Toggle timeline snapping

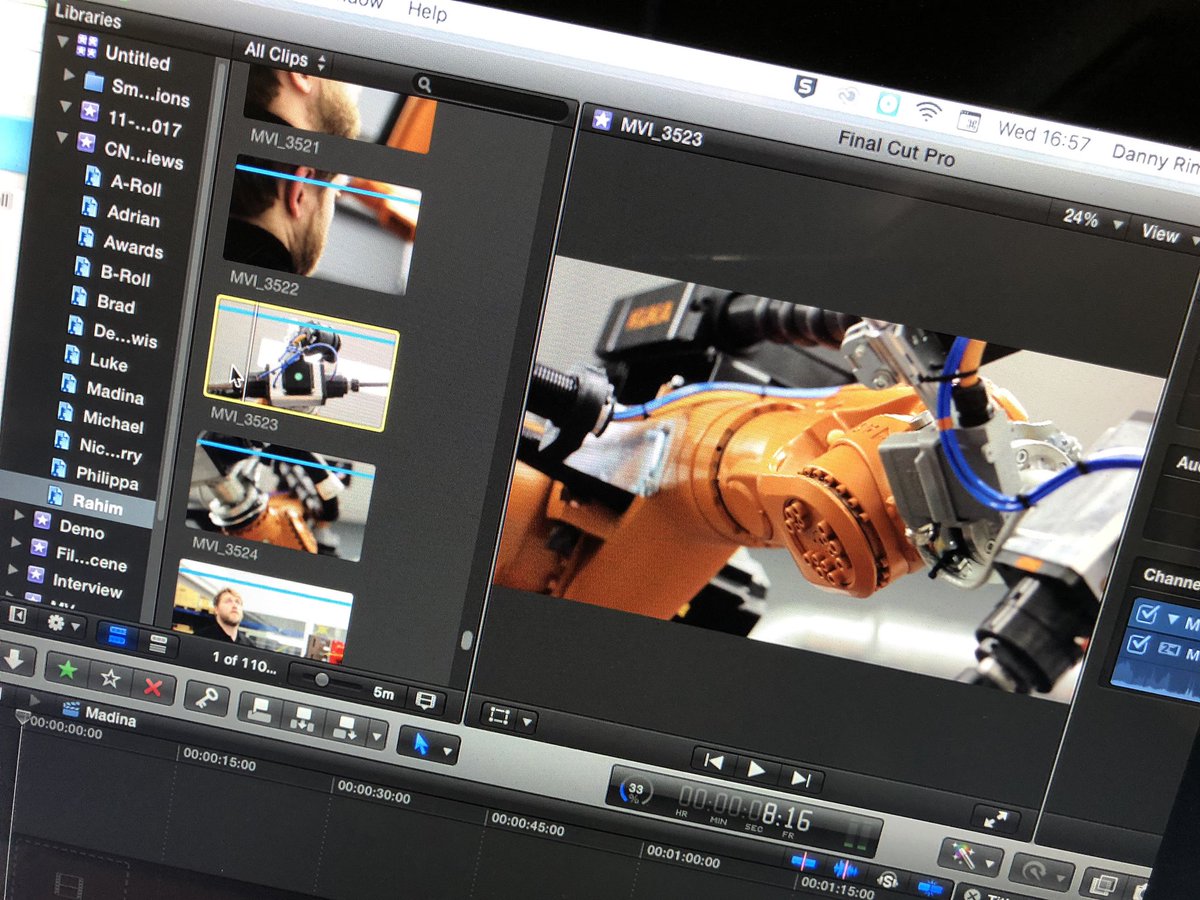point(931,887)
